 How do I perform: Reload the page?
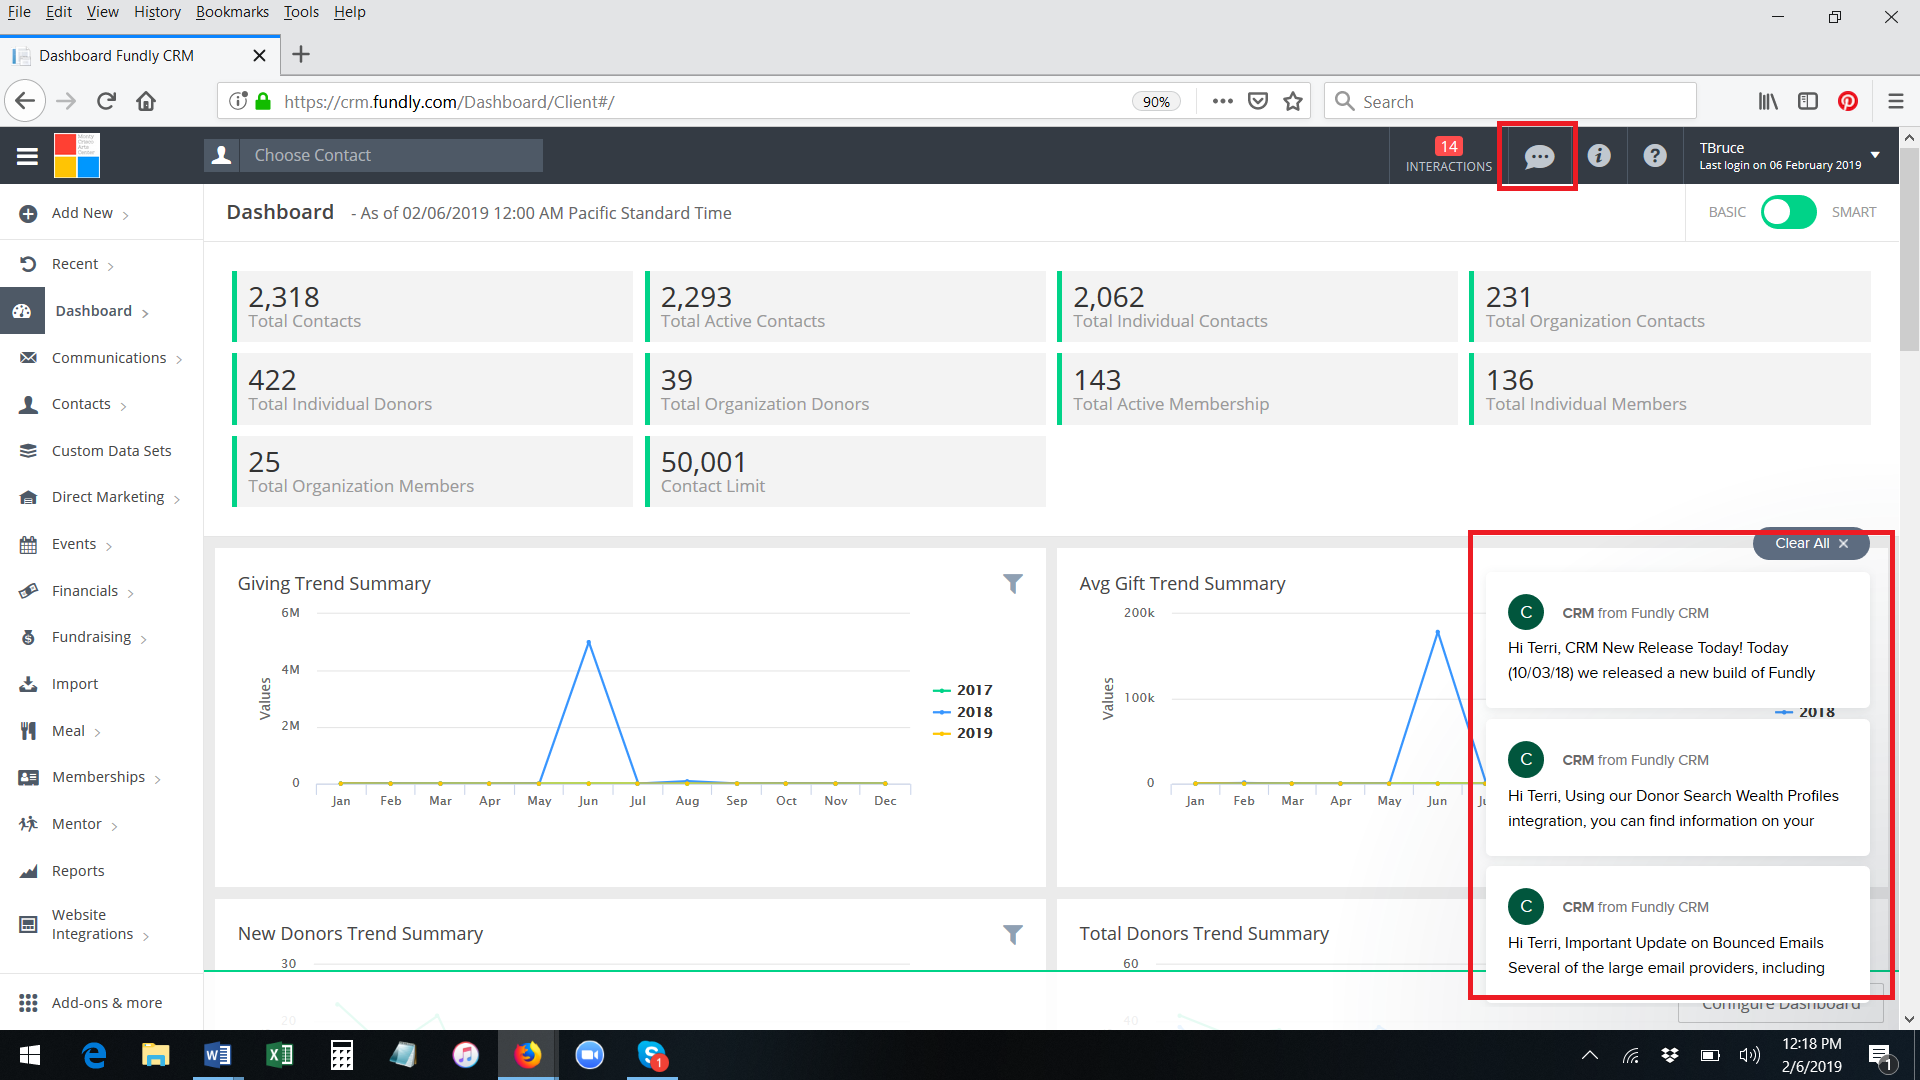pos(107,101)
